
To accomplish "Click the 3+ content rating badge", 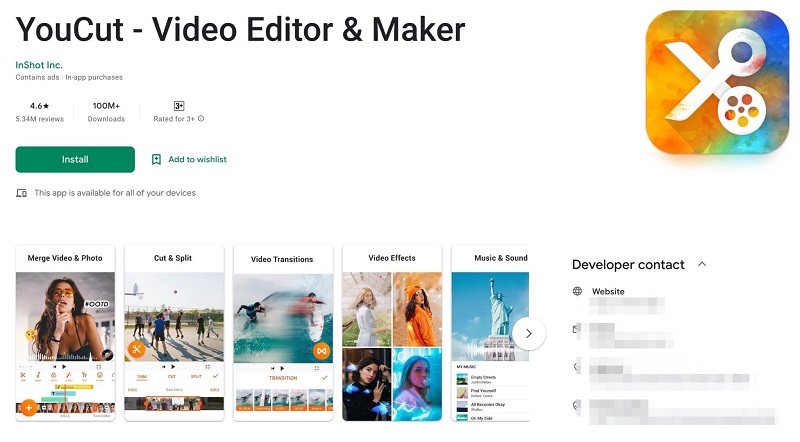I will click(x=179, y=106).
